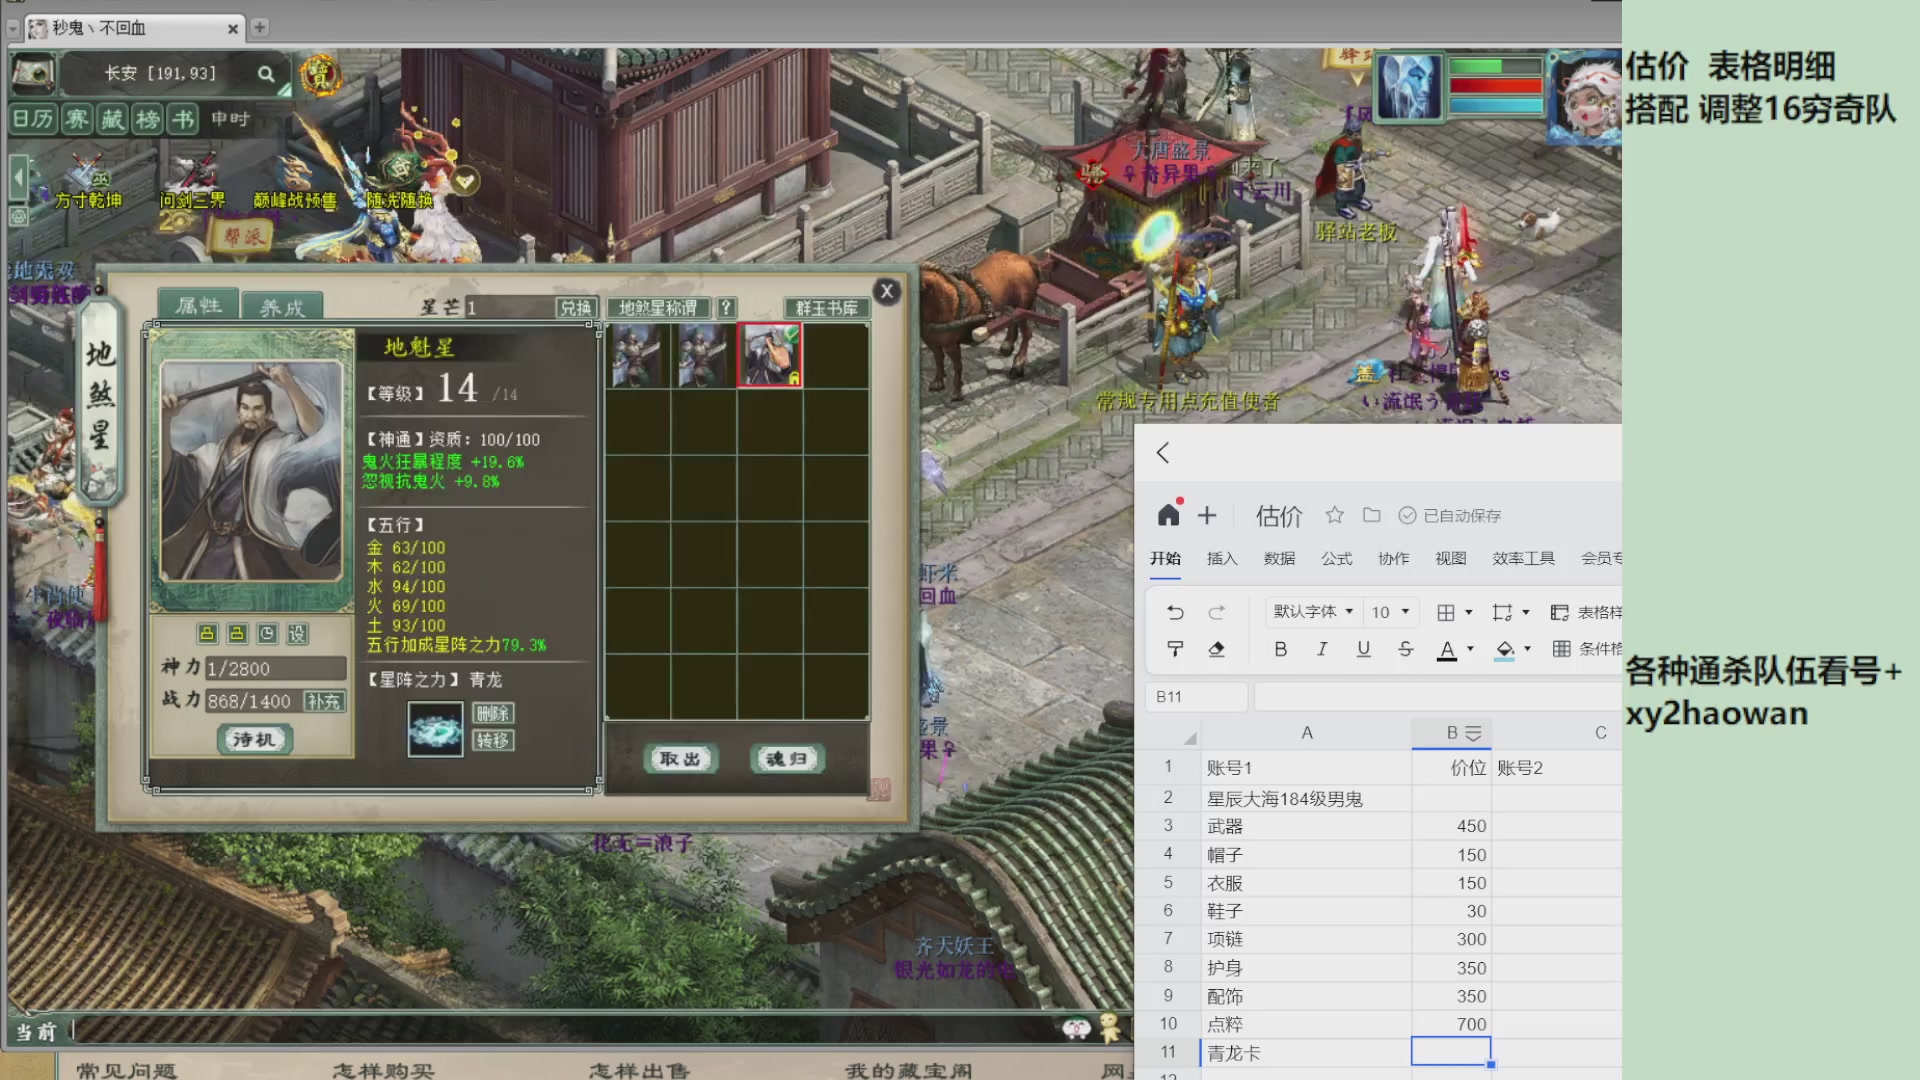Screen dimensions: 1920x1080
Task: Toggle underline formatting
Action: coord(1363,649)
